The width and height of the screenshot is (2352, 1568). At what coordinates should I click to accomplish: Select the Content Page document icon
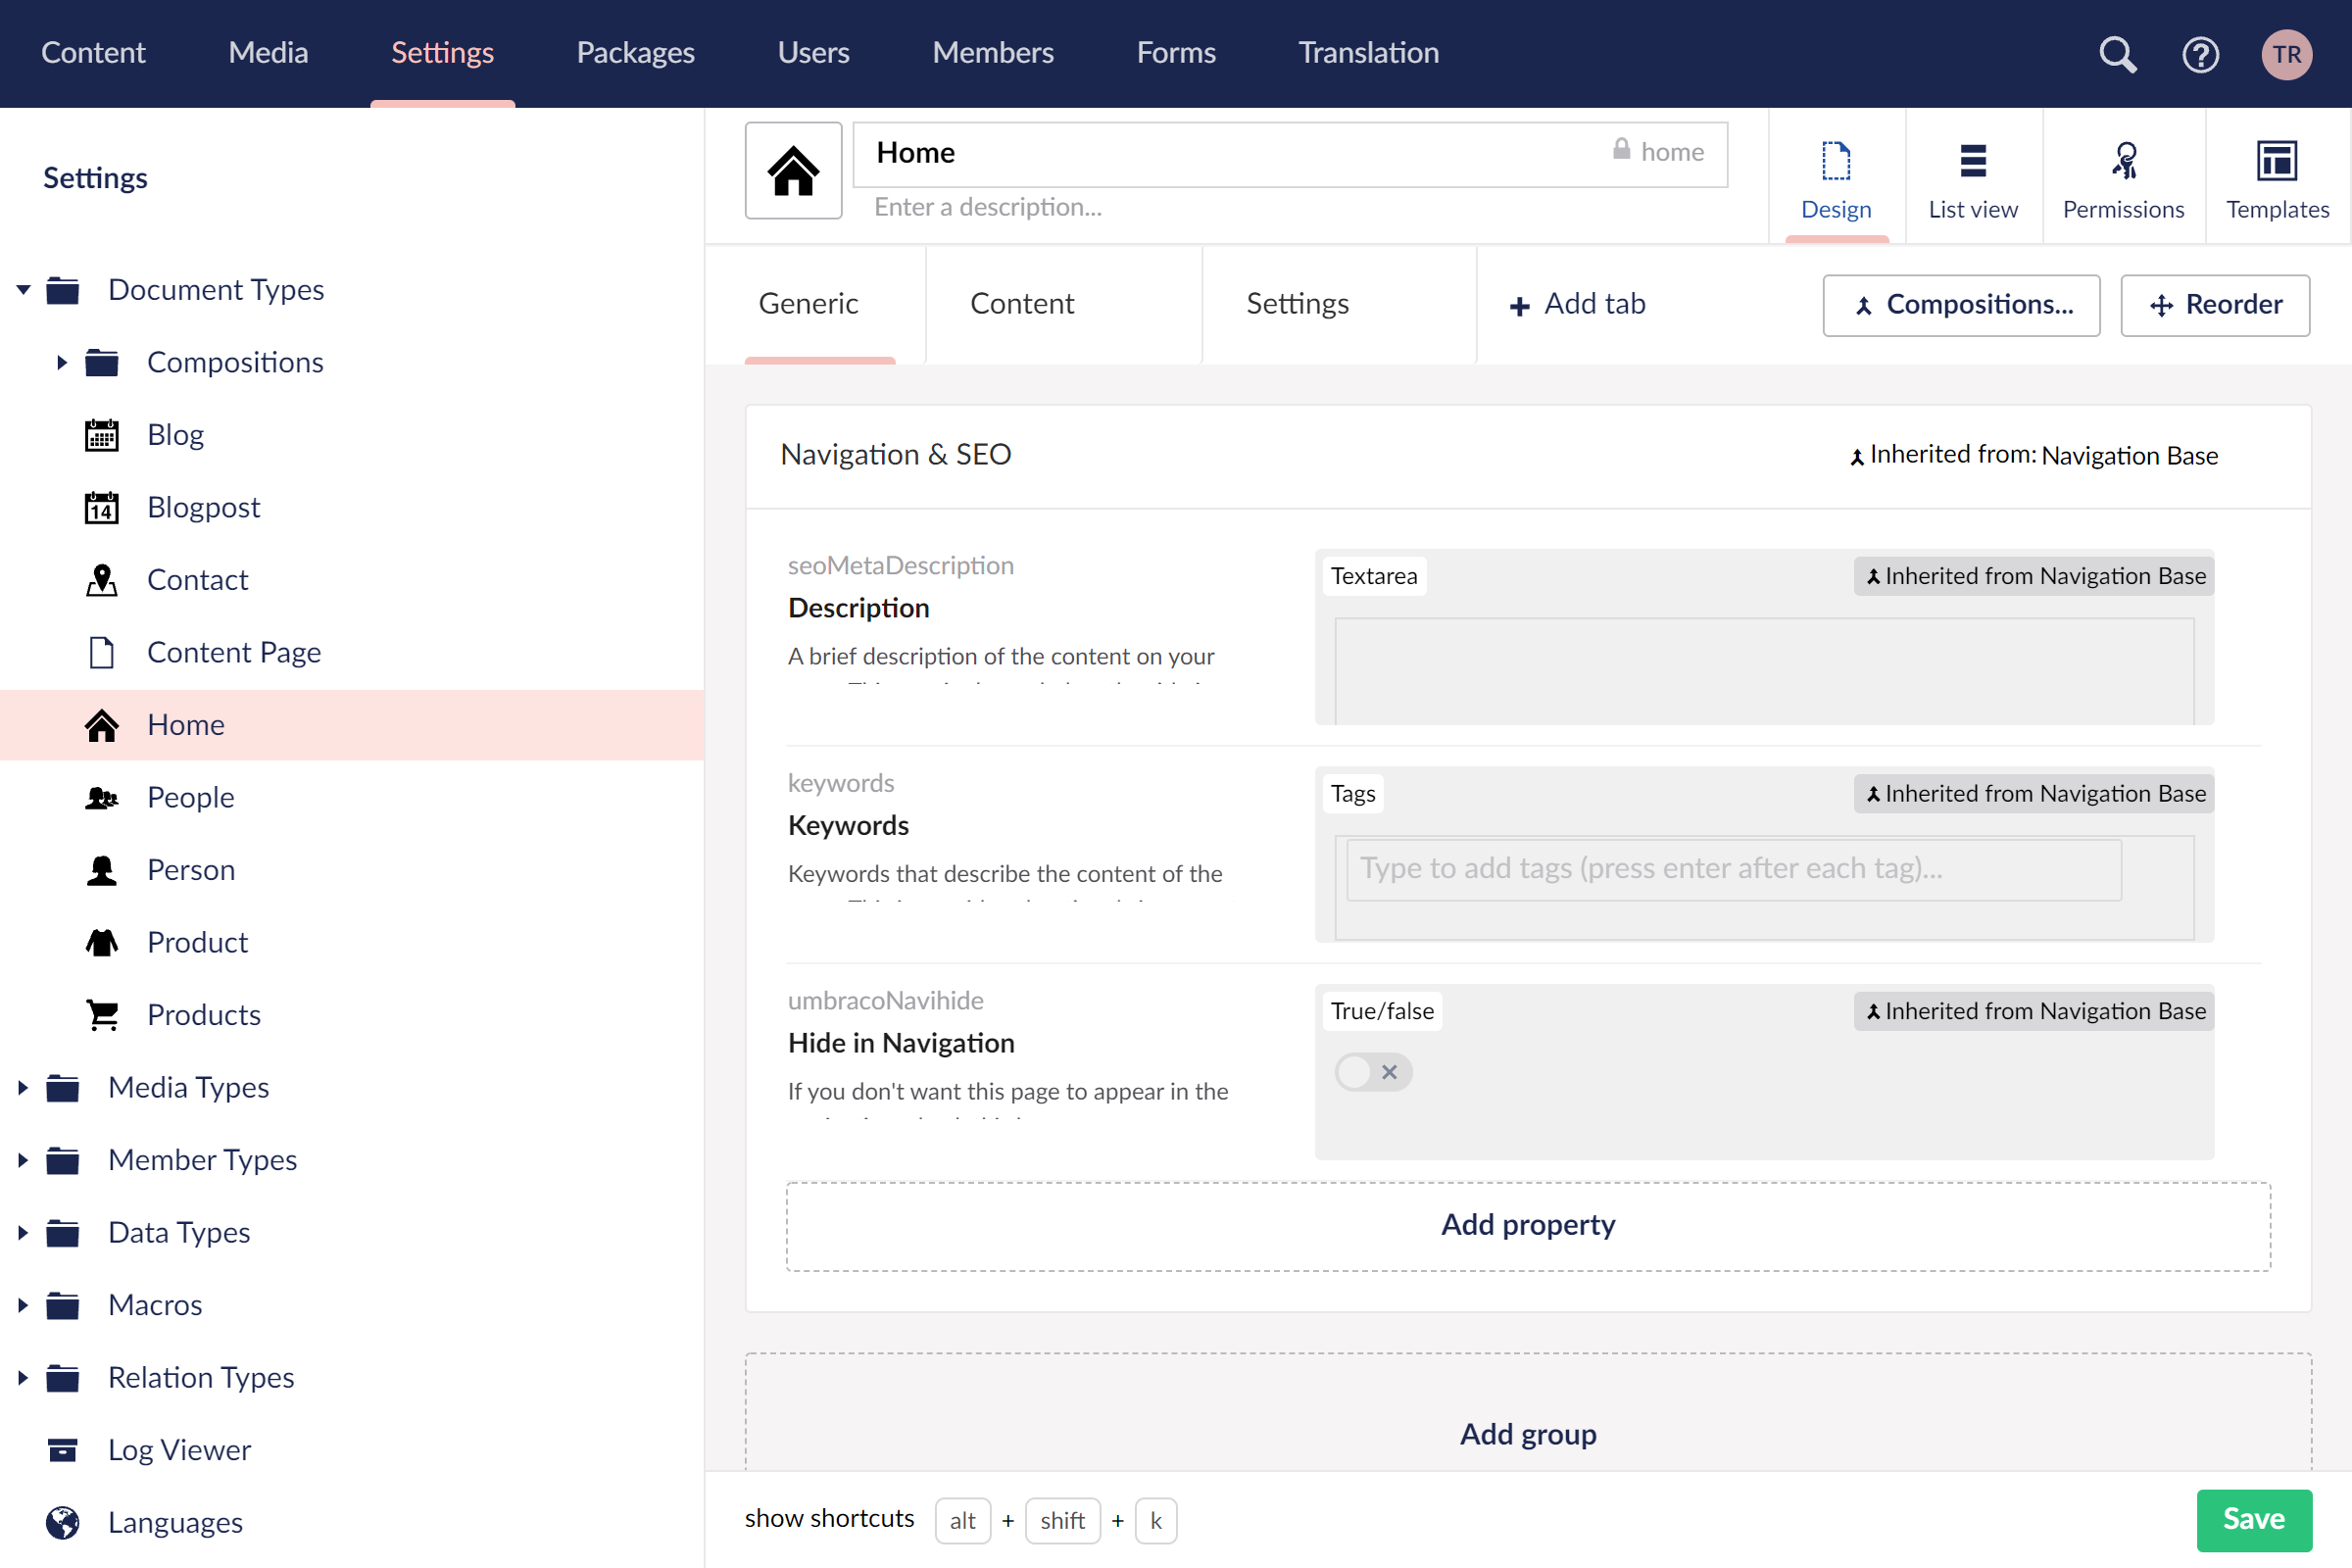click(x=101, y=653)
